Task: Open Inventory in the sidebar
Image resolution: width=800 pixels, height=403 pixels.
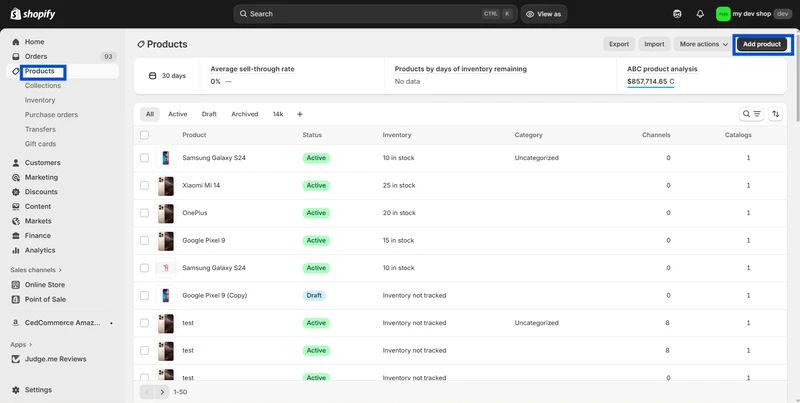Action: [40, 100]
